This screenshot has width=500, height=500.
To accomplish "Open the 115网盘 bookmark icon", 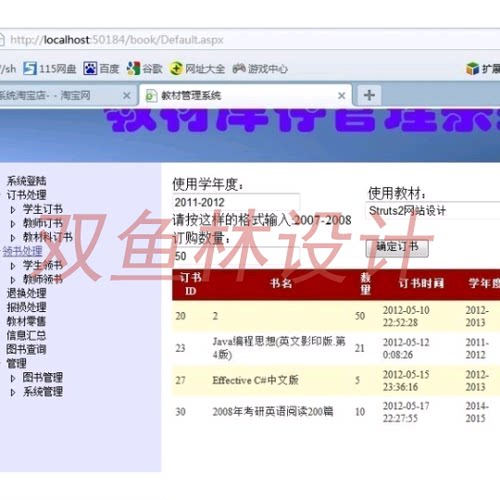I will click(x=30, y=69).
